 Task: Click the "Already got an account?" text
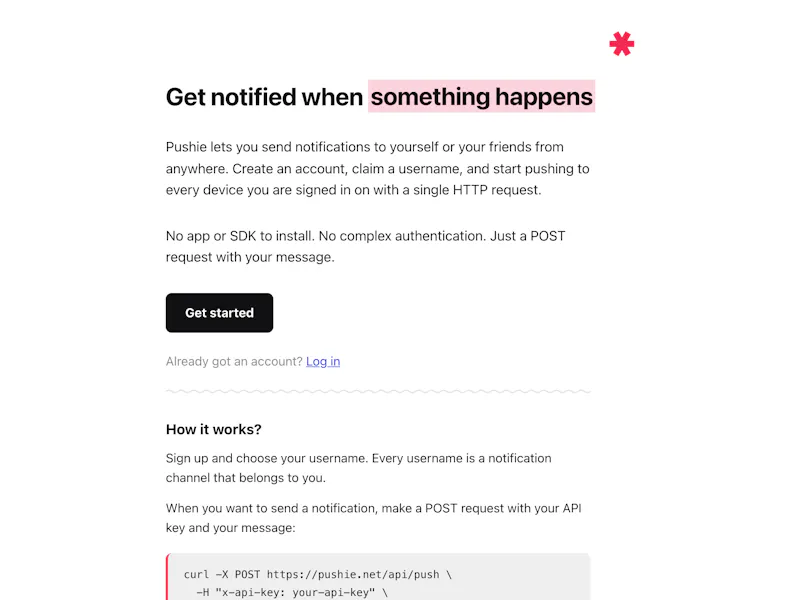pyautogui.click(x=234, y=361)
